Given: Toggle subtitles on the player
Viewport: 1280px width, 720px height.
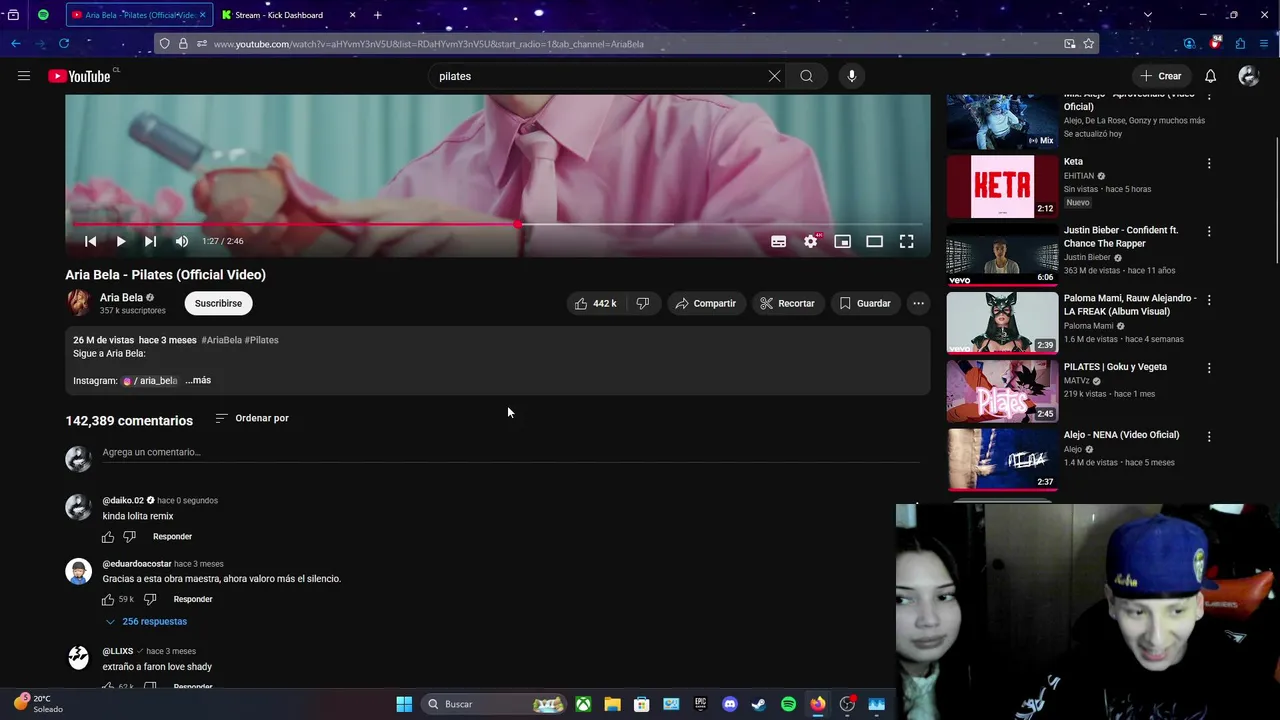Looking at the screenshot, I should tap(778, 241).
